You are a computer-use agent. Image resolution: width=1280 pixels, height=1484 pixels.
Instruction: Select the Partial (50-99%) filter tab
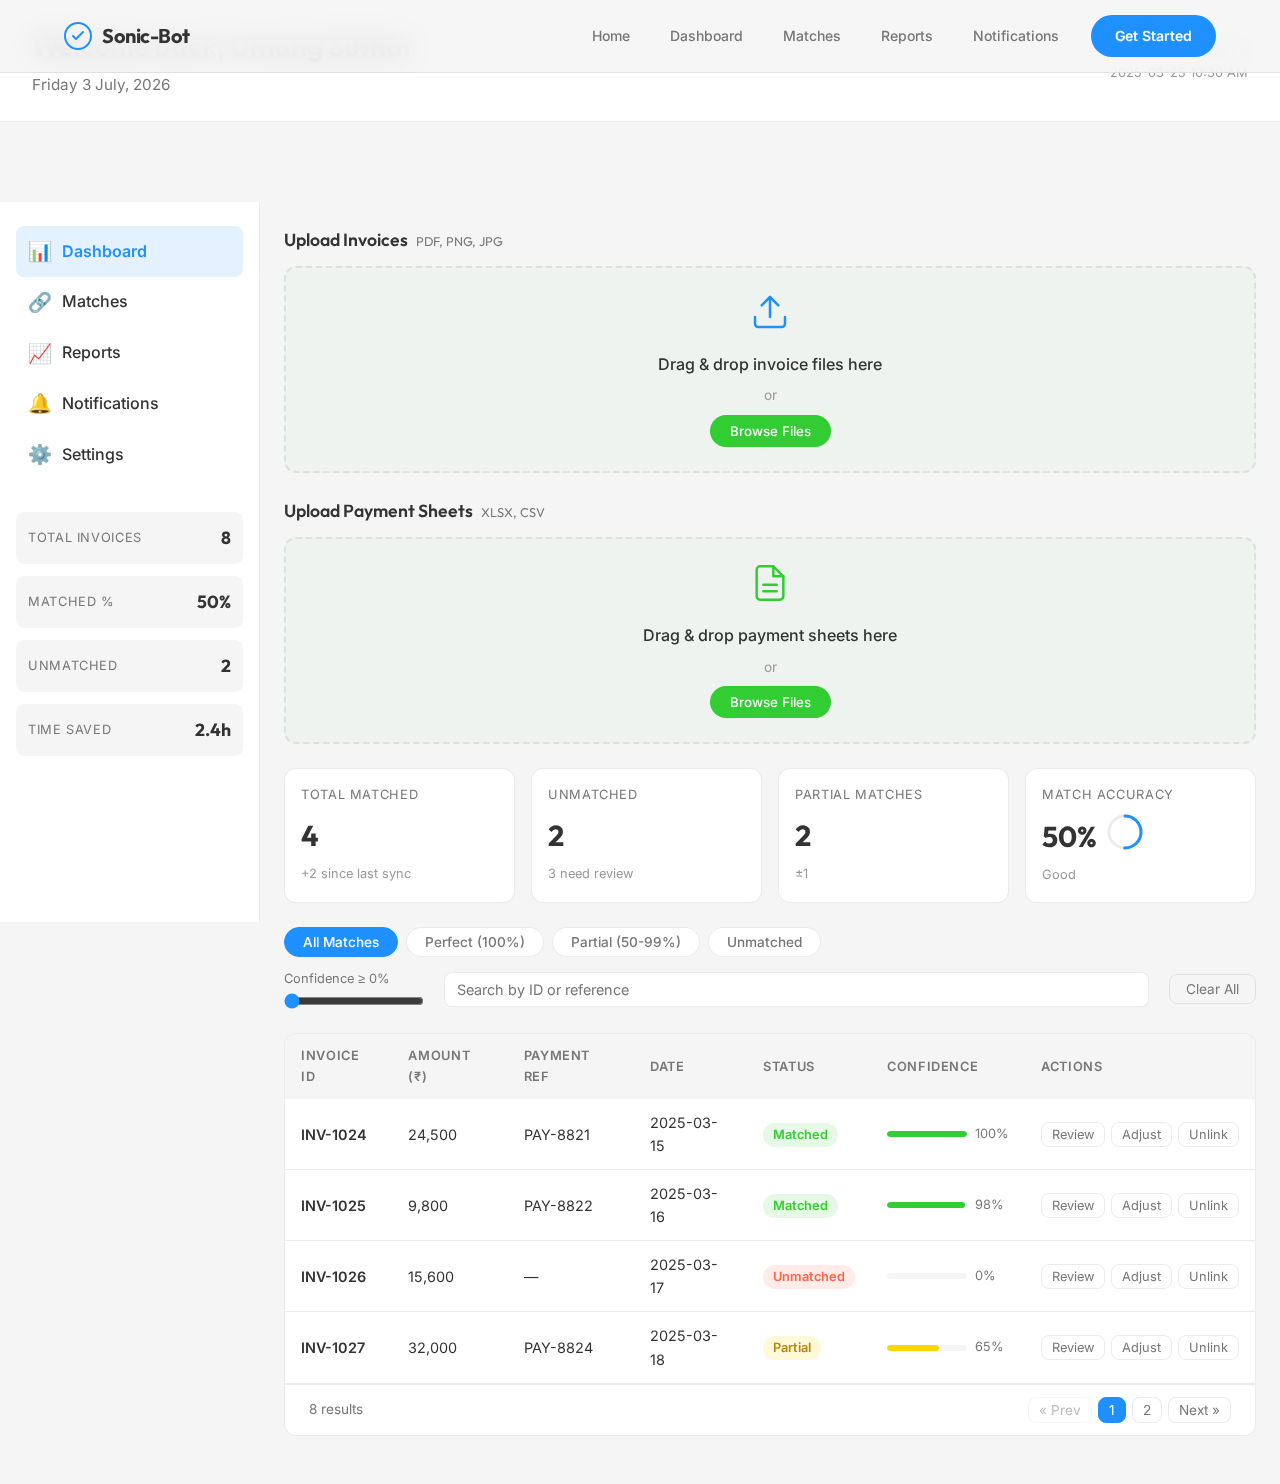click(626, 942)
